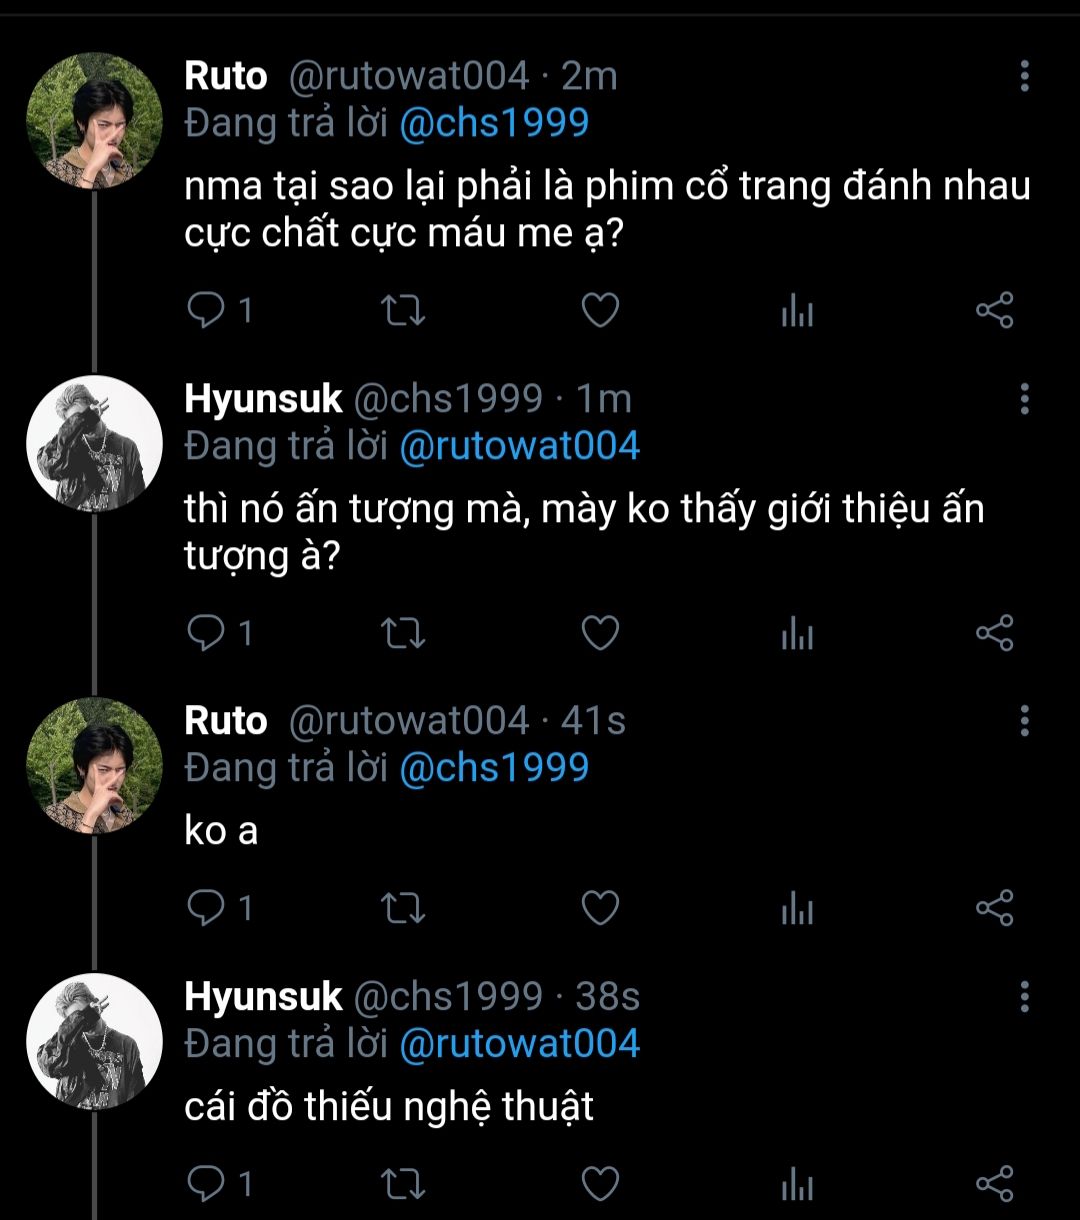Expand options menu for Ruto's 41s tweet
1080x1220 pixels.
point(1024,721)
